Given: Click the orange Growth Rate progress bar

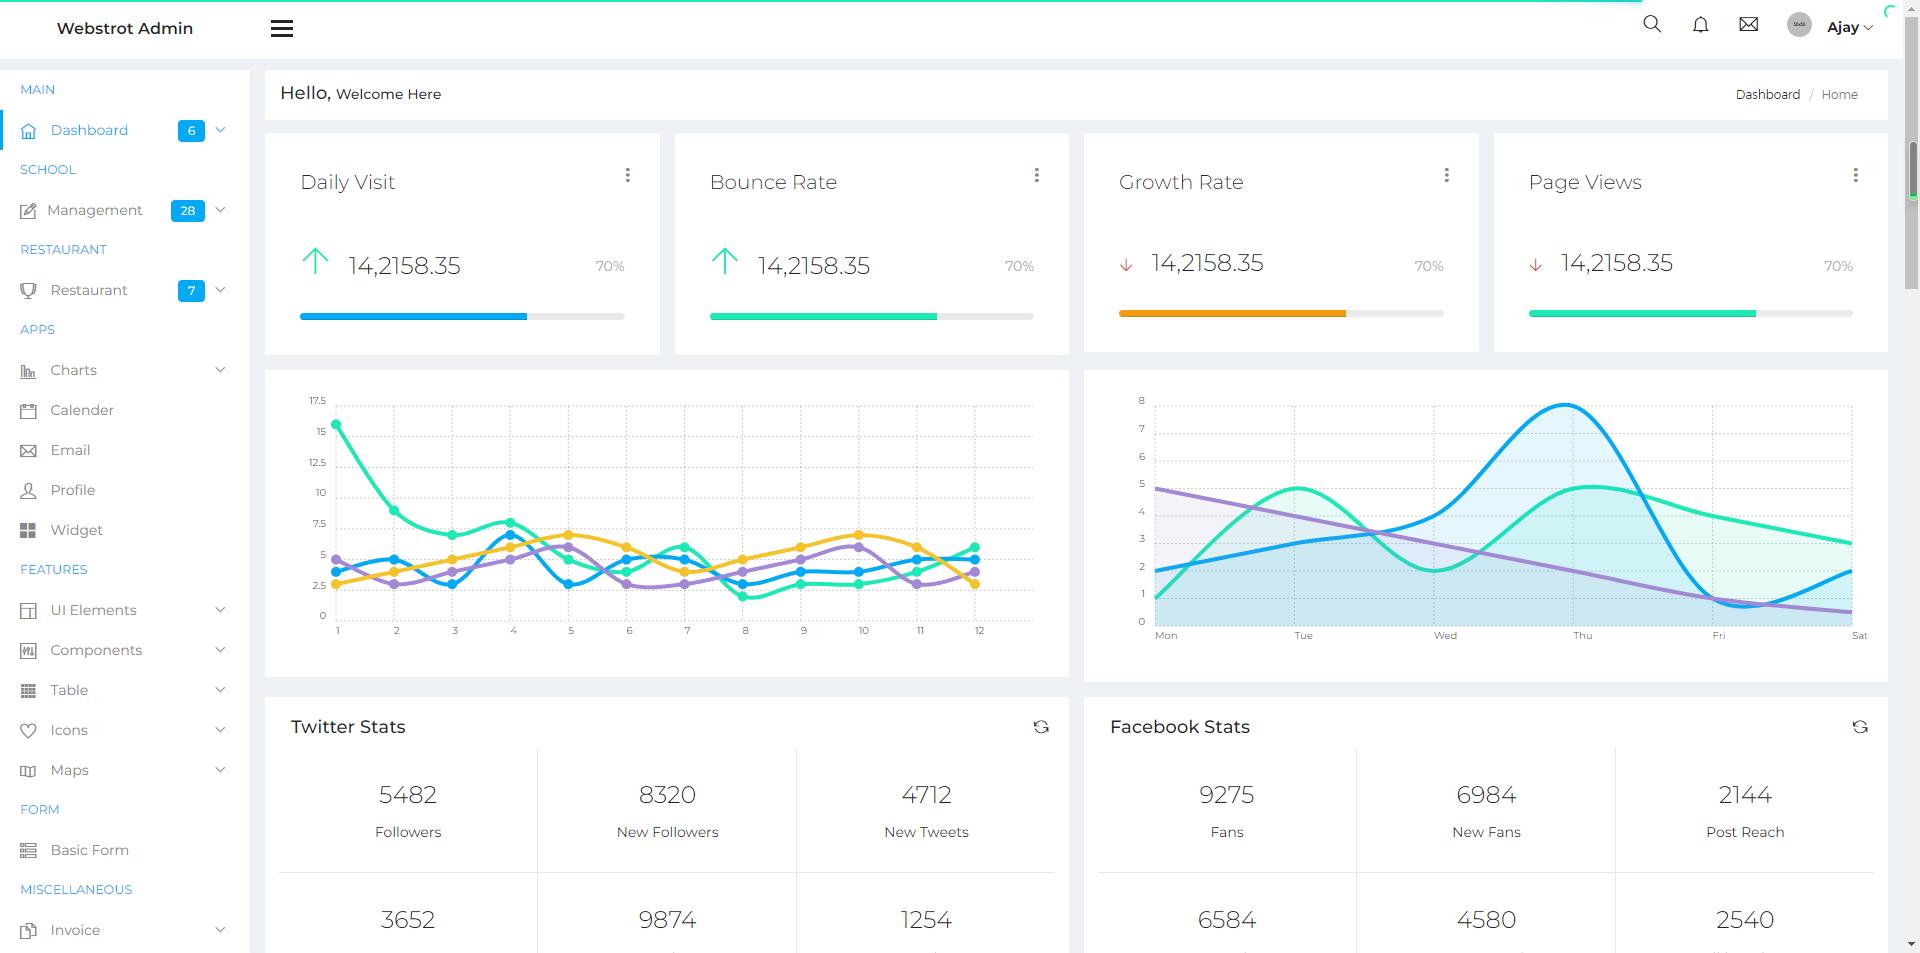Looking at the screenshot, I should coord(1232,313).
